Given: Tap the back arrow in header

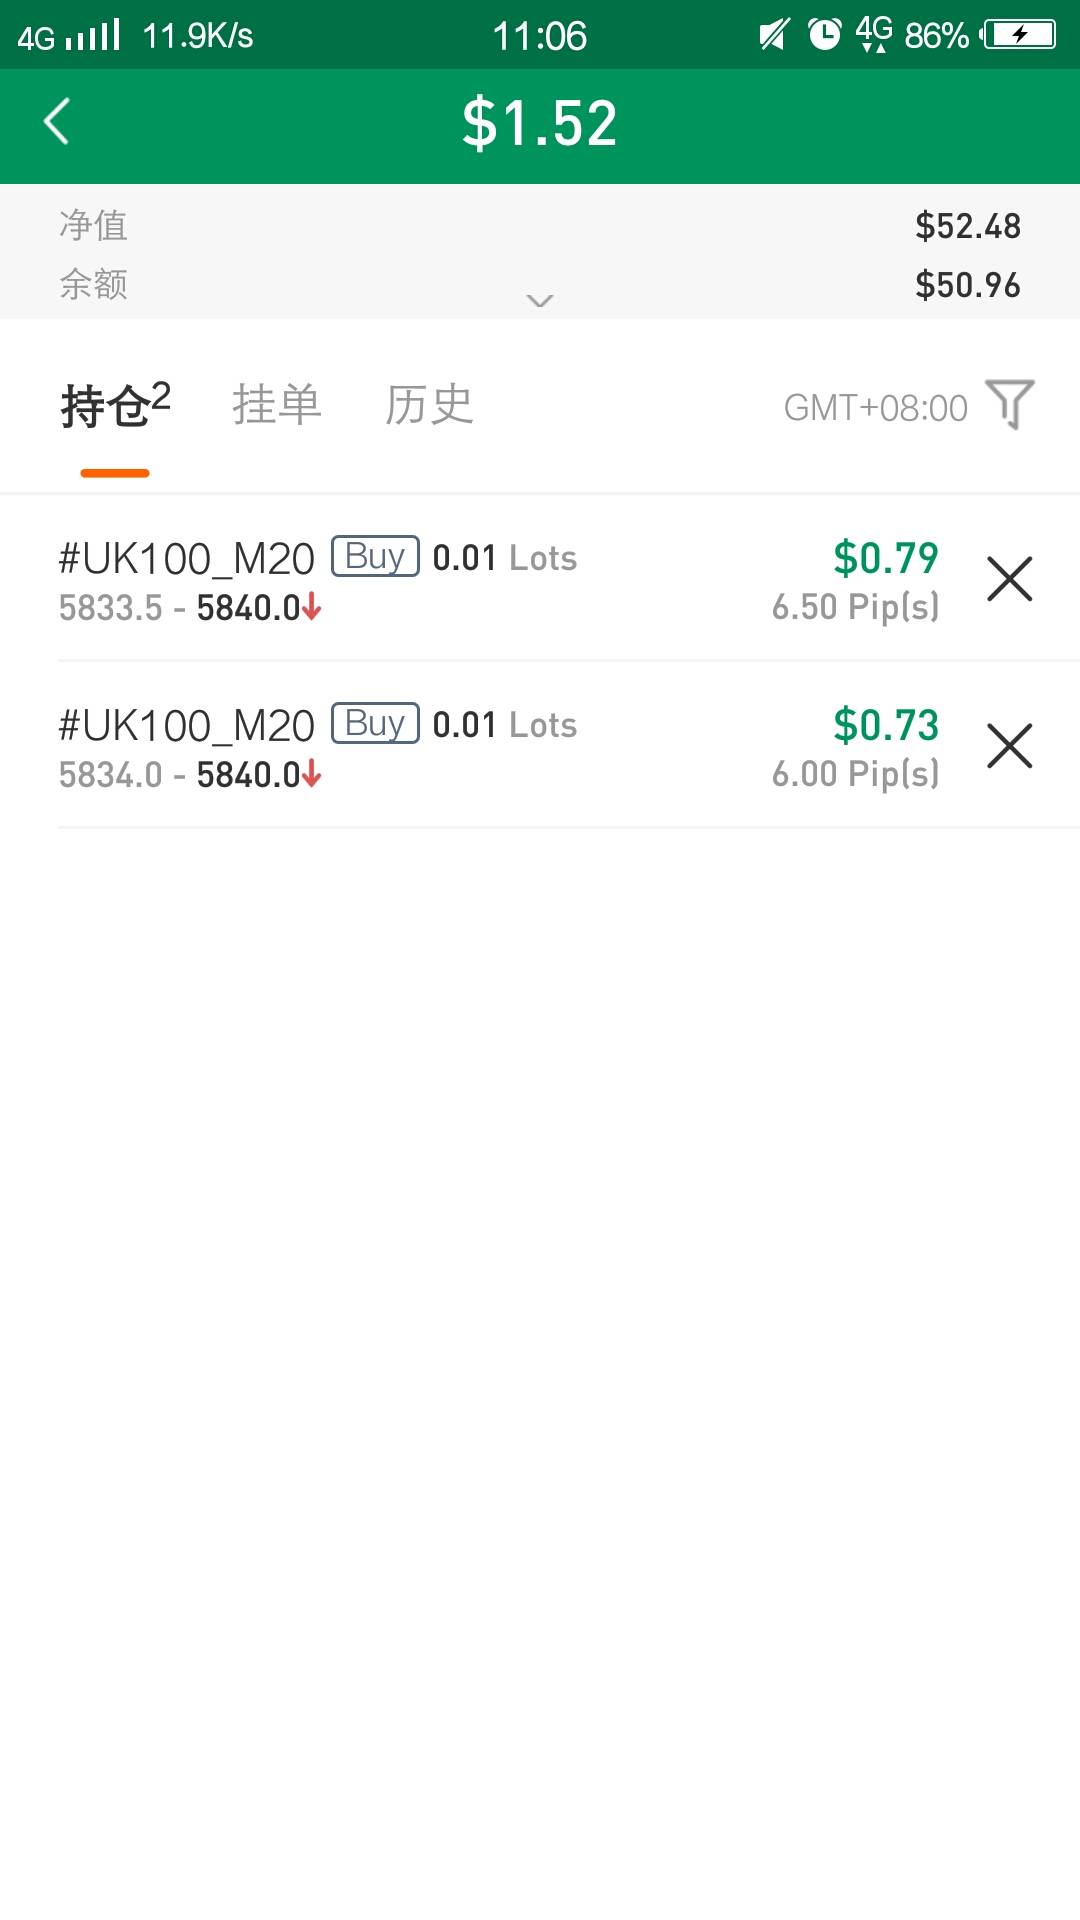Looking at the screenshot, I should pos(57,122).
